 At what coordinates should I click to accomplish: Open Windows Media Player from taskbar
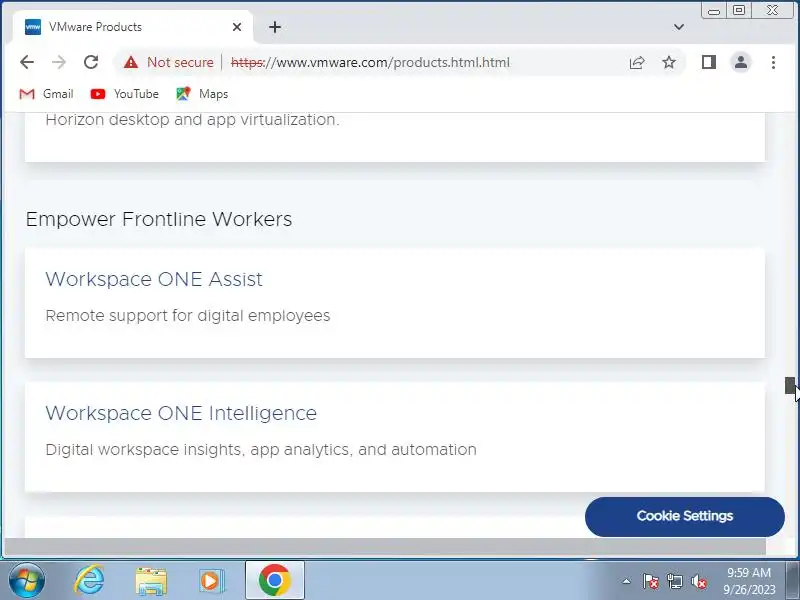pos(211,581)
